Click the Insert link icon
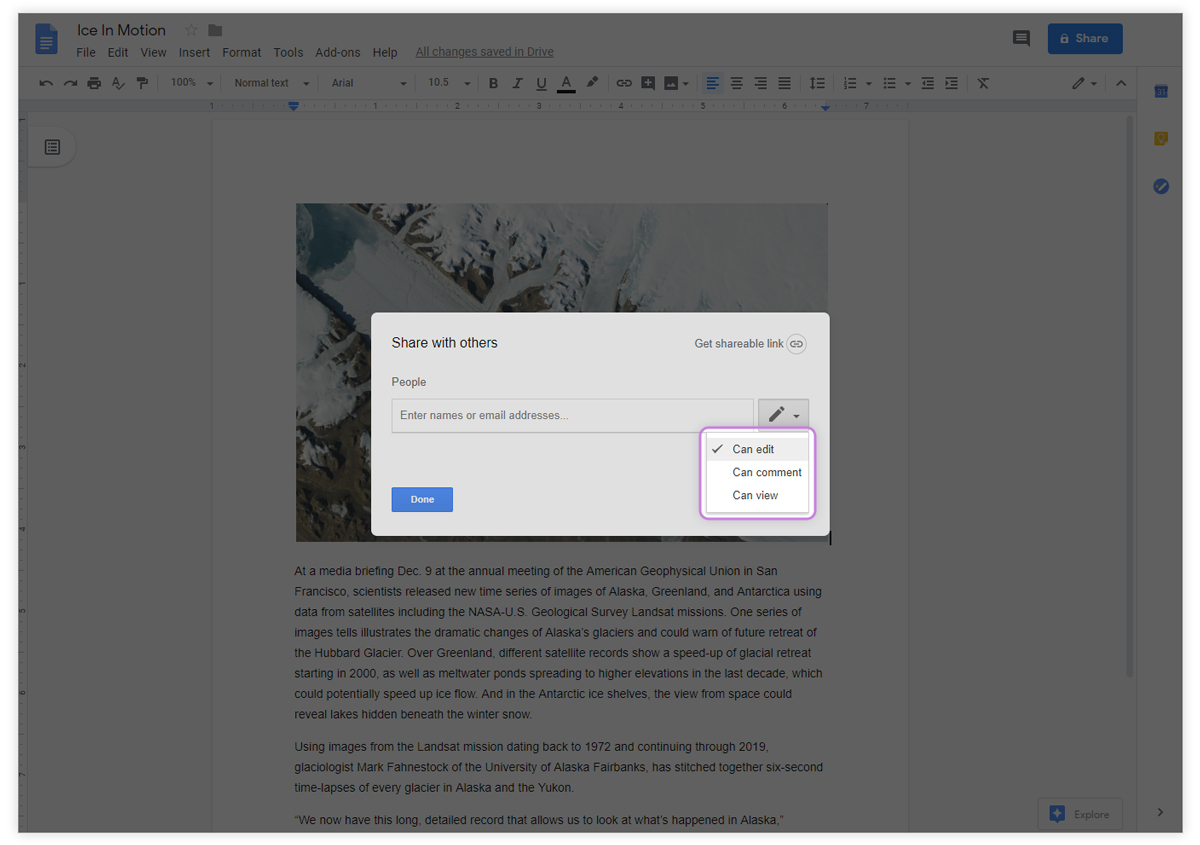1200x845 pixels. pyautogui.click(x=624, y=83)
